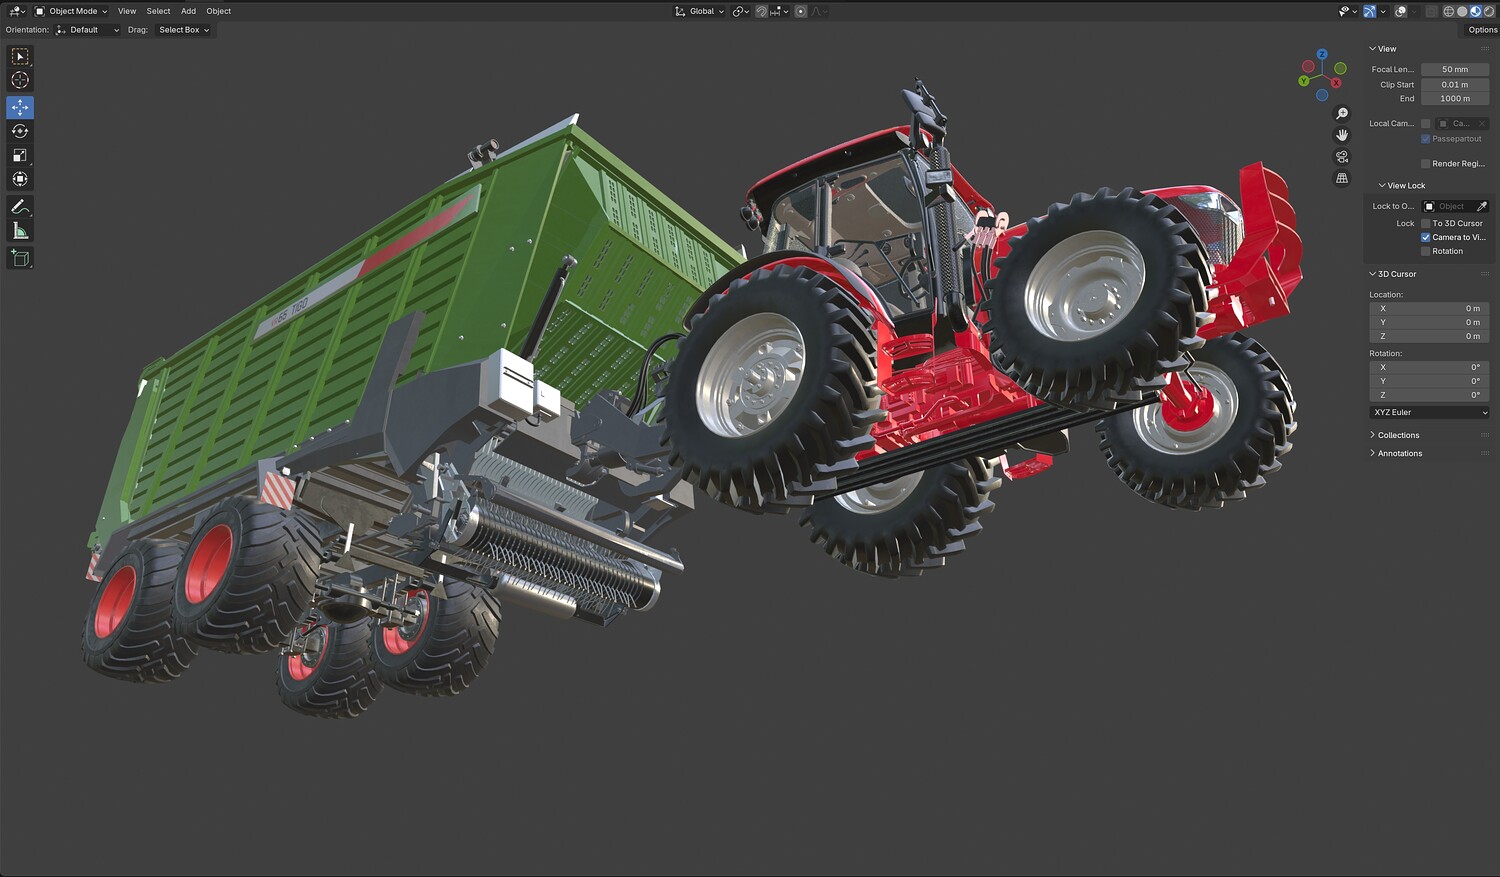This screenshot has width=1500, height=877.
Task: Open the XYZ Euler rotation mode dropdown
Action: pyautogui.click(x=1430, y=412)
